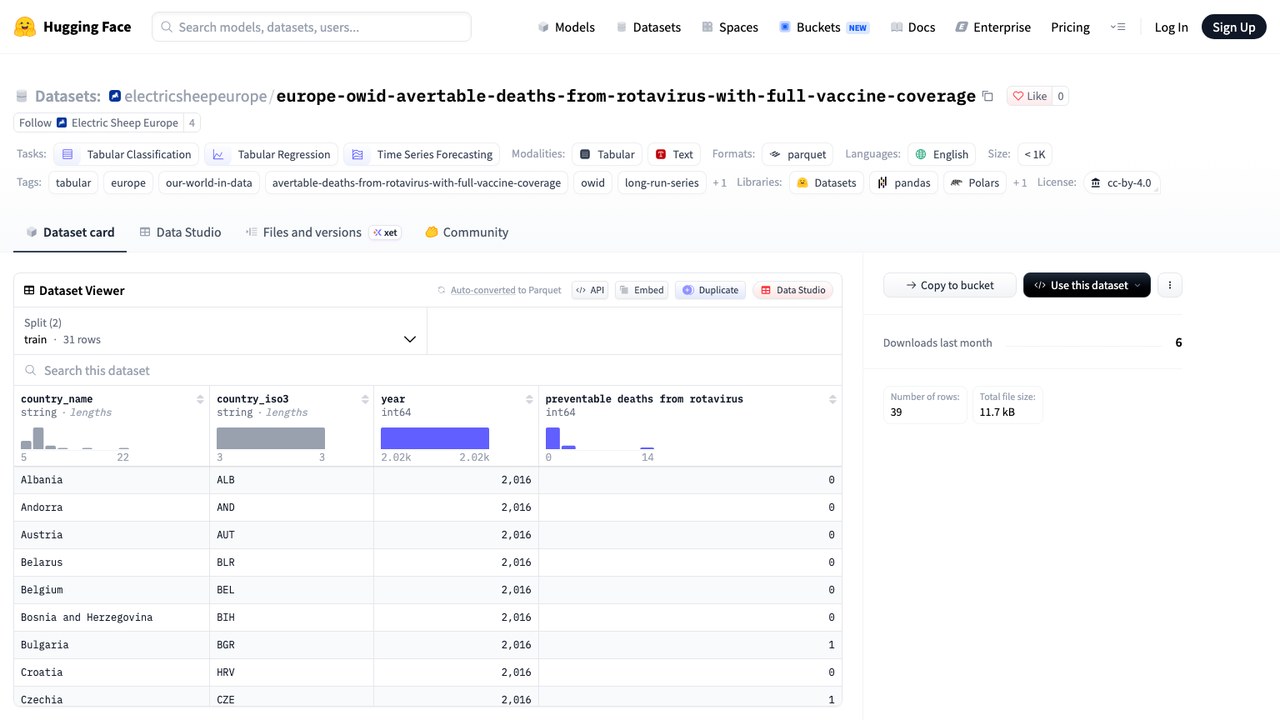This screenshot has height=720, width=1280.
Task: Filter by English language tag
Action: coord(941,154)
